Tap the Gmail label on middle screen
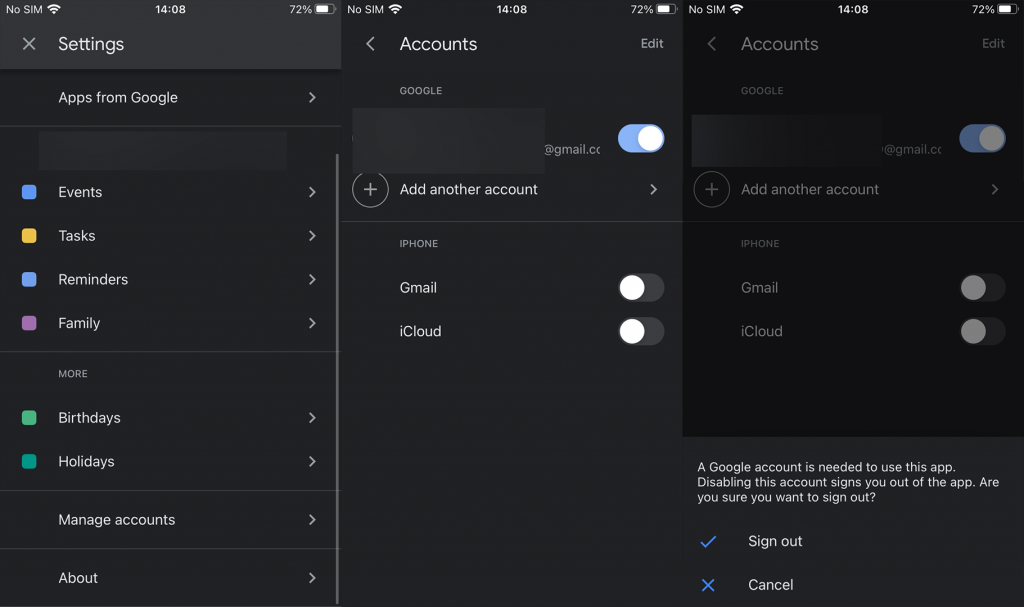 (x=418, y=287)
